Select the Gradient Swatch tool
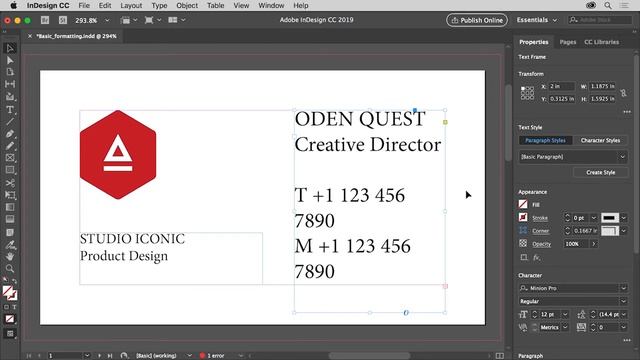Image resolution: width=640 pixels, height=360 pixels. pos(10,207)
